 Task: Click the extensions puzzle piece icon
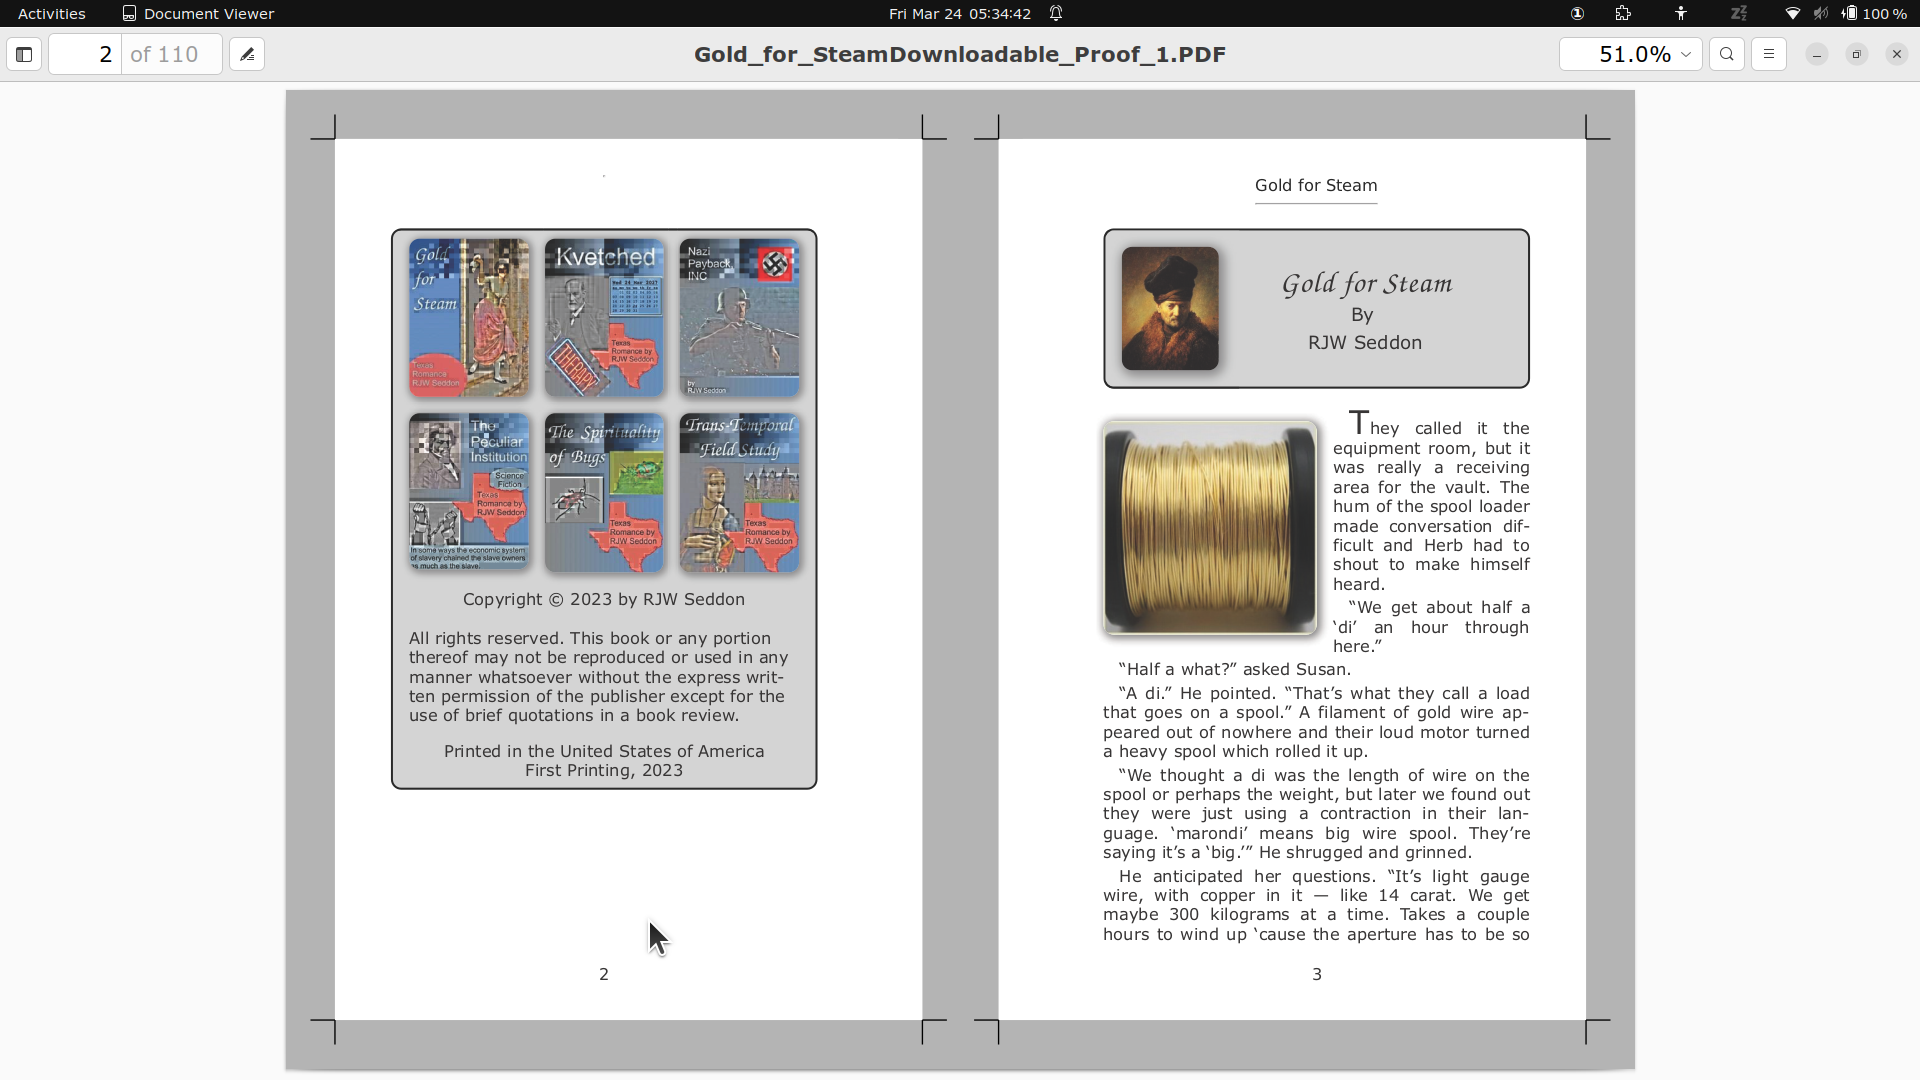pyautogui.click(x=1623, y=14)
